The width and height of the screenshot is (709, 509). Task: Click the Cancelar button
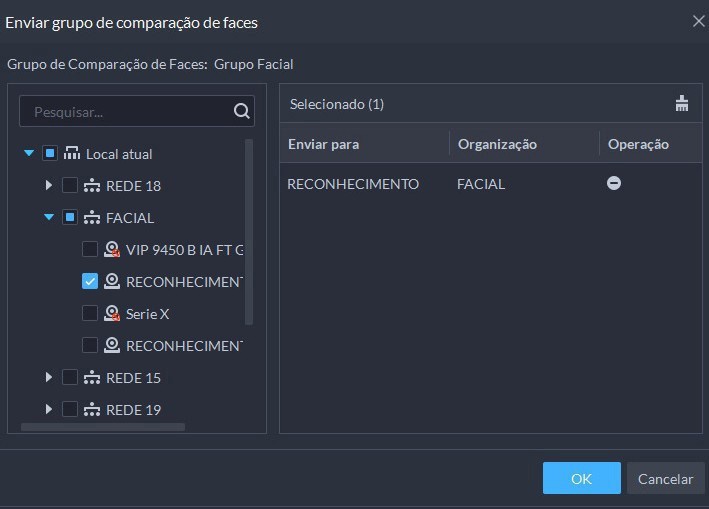(x=665, y=478)
